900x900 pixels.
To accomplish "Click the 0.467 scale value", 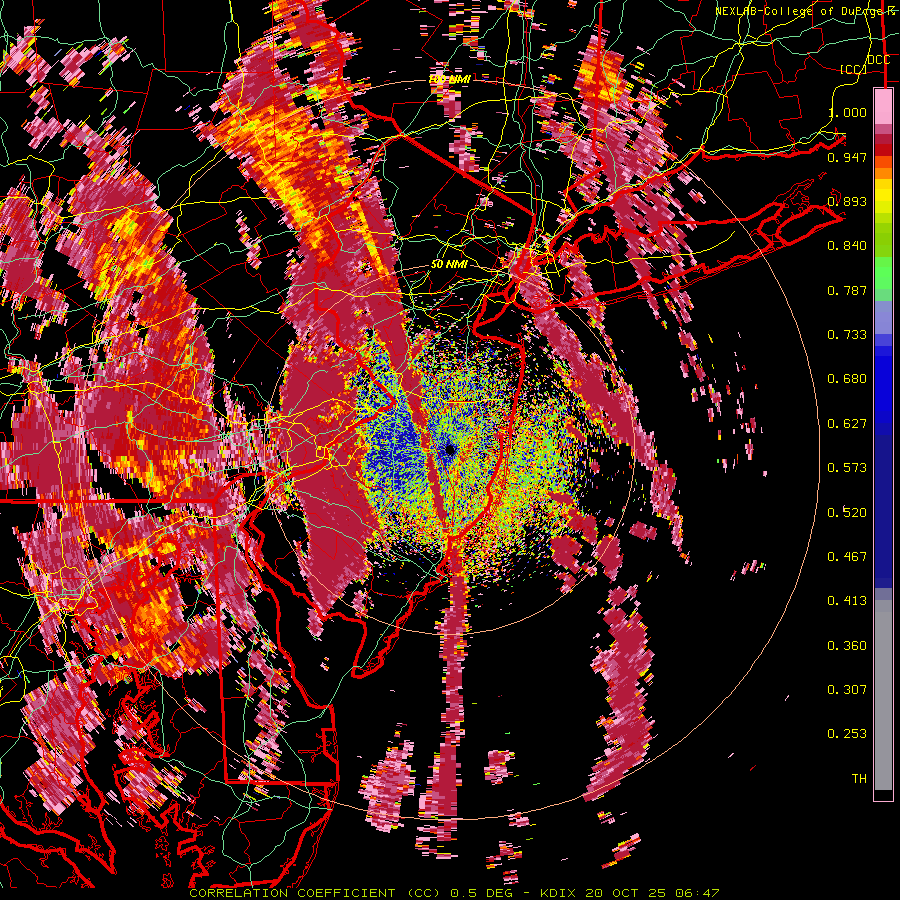I will pos(847,557).
